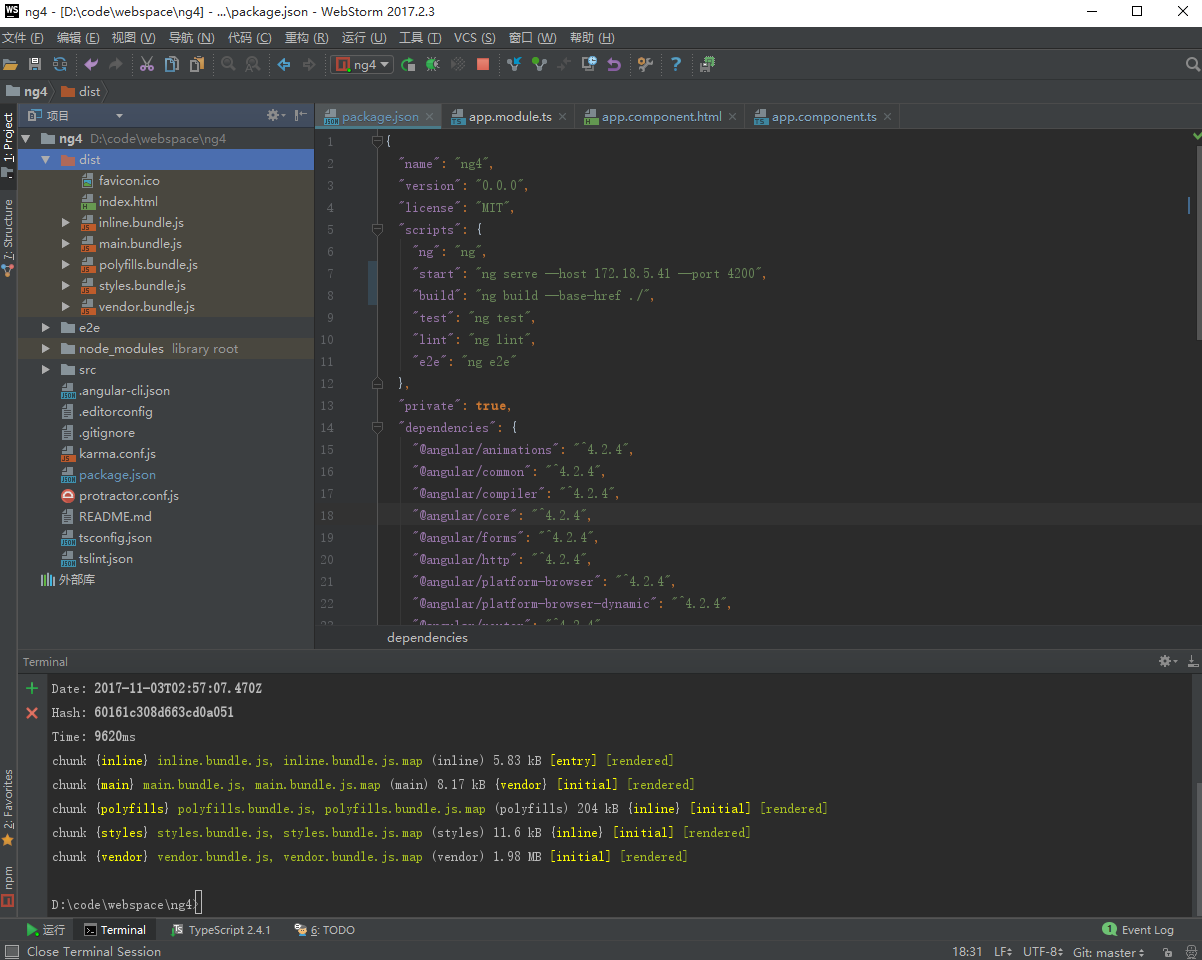Toggle tool window buttons at bottom-left corner
The width and height of the screenshot is (1202, 960).
tap(11, 952)
